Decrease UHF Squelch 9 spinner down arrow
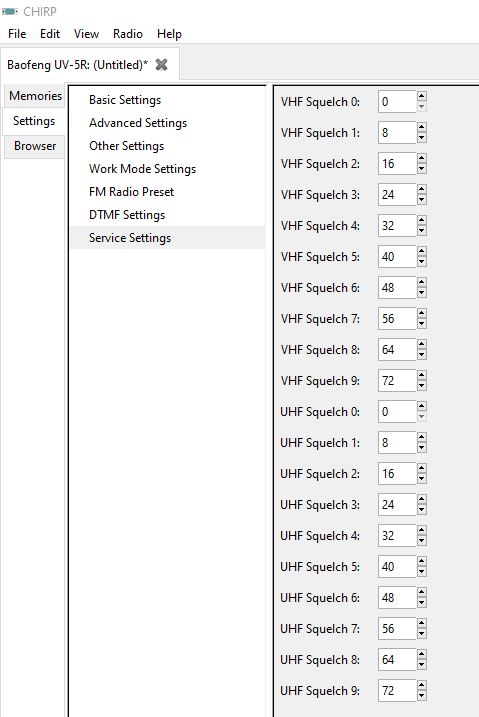 (x=422, y=696)
